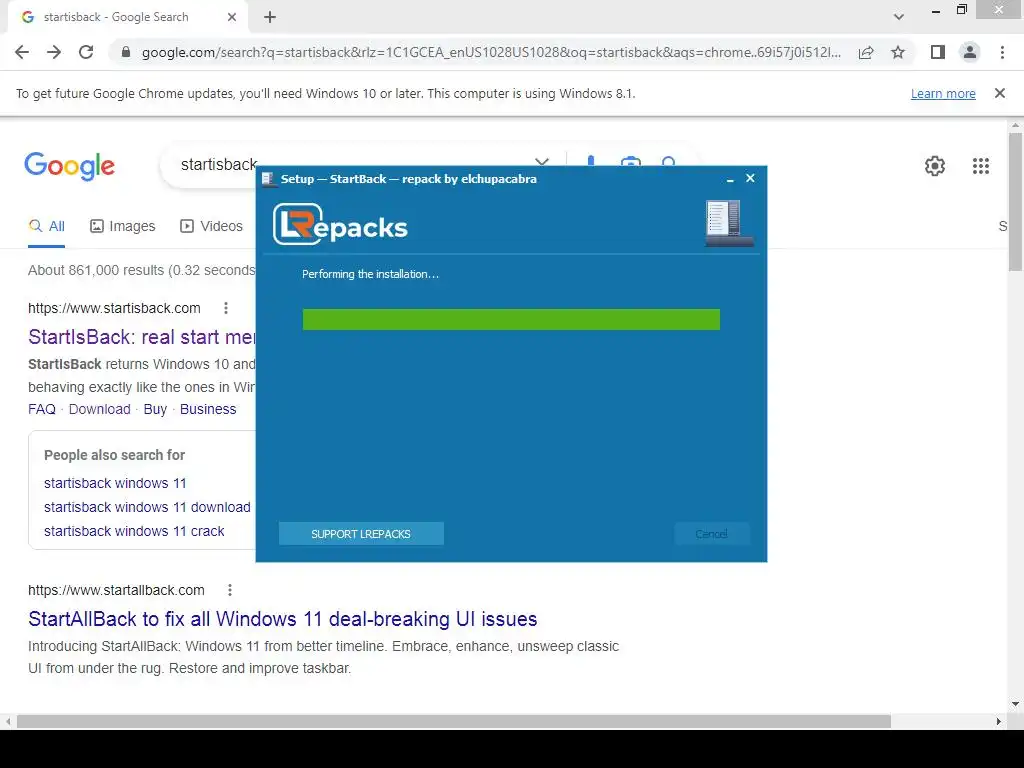1024x768 pixels.
Task: Share this page via the share icon
Action: 866,52
